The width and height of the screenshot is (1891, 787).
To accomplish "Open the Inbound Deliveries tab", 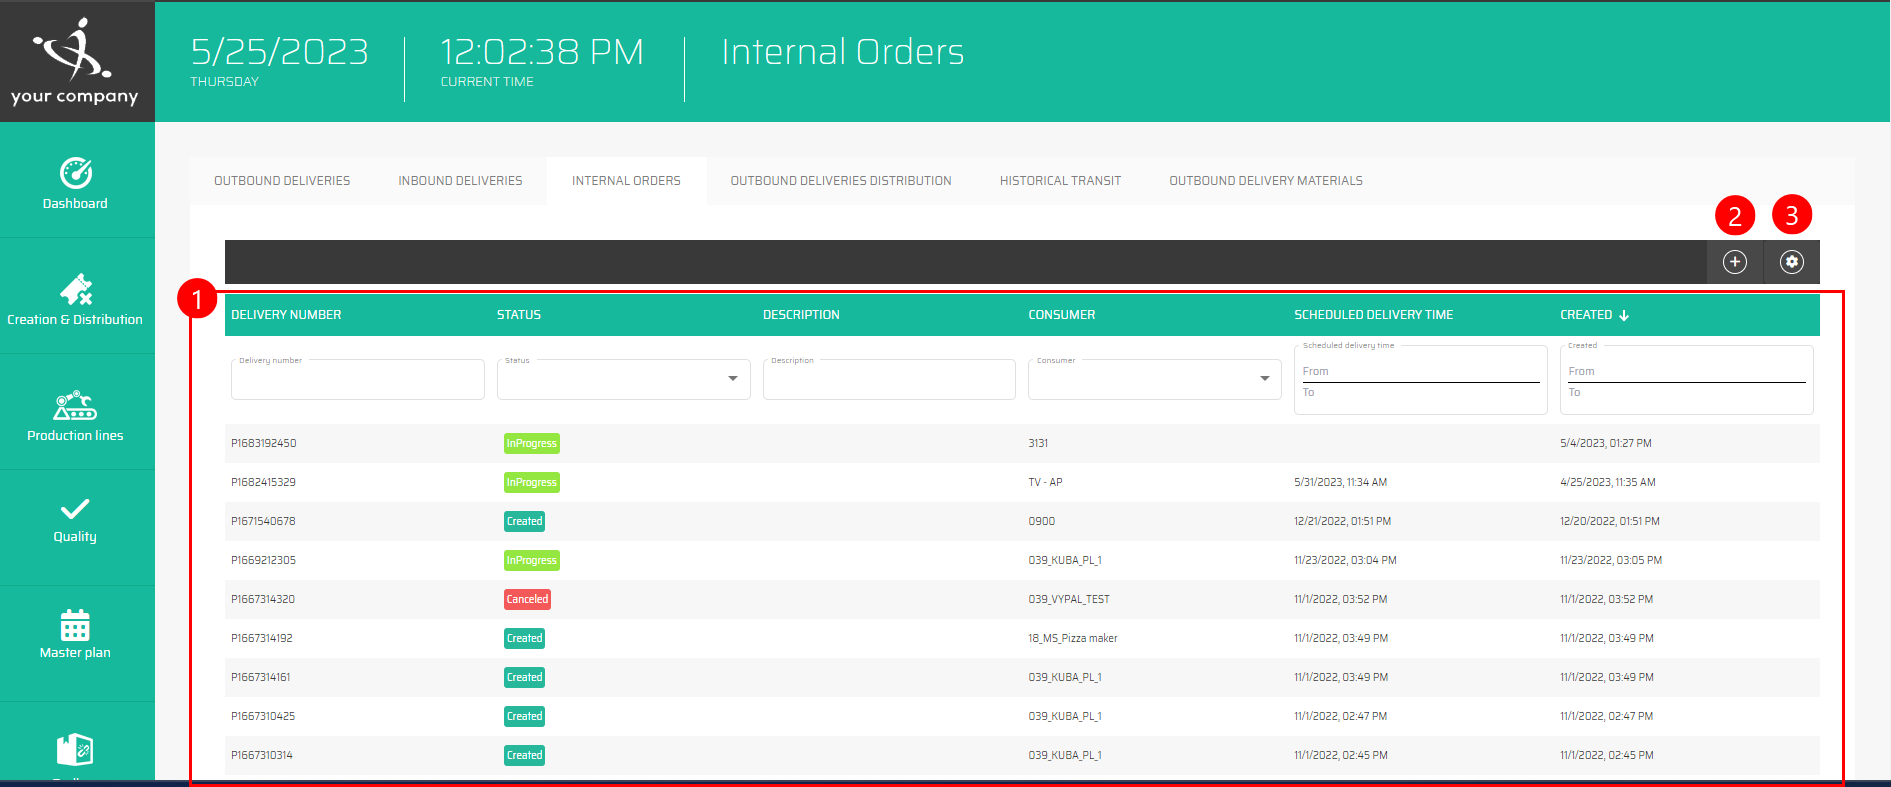I will point(460,181).
